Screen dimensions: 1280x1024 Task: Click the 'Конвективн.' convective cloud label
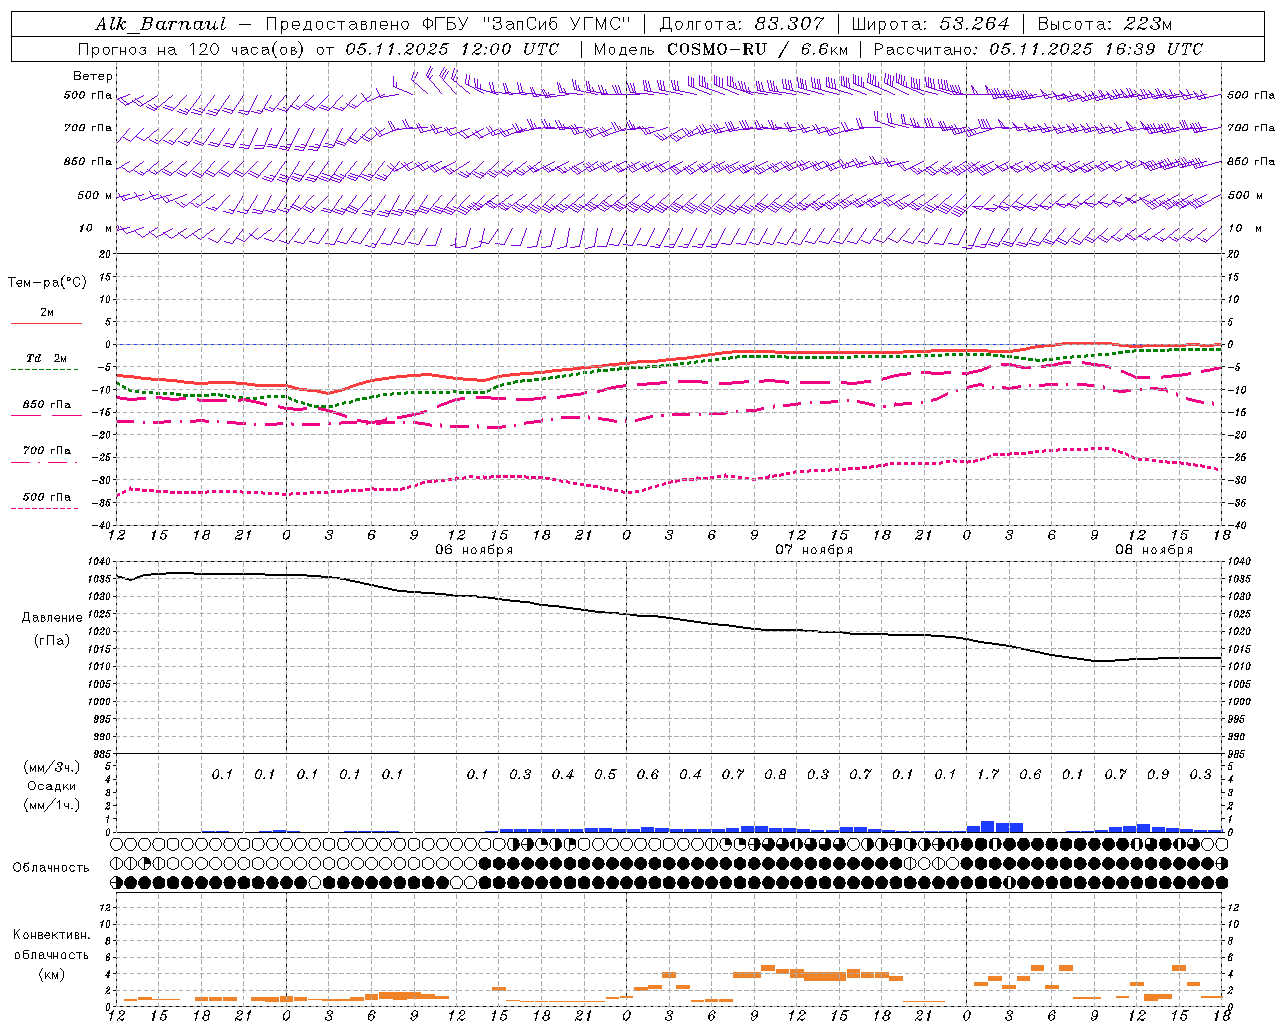coord(51,935)
